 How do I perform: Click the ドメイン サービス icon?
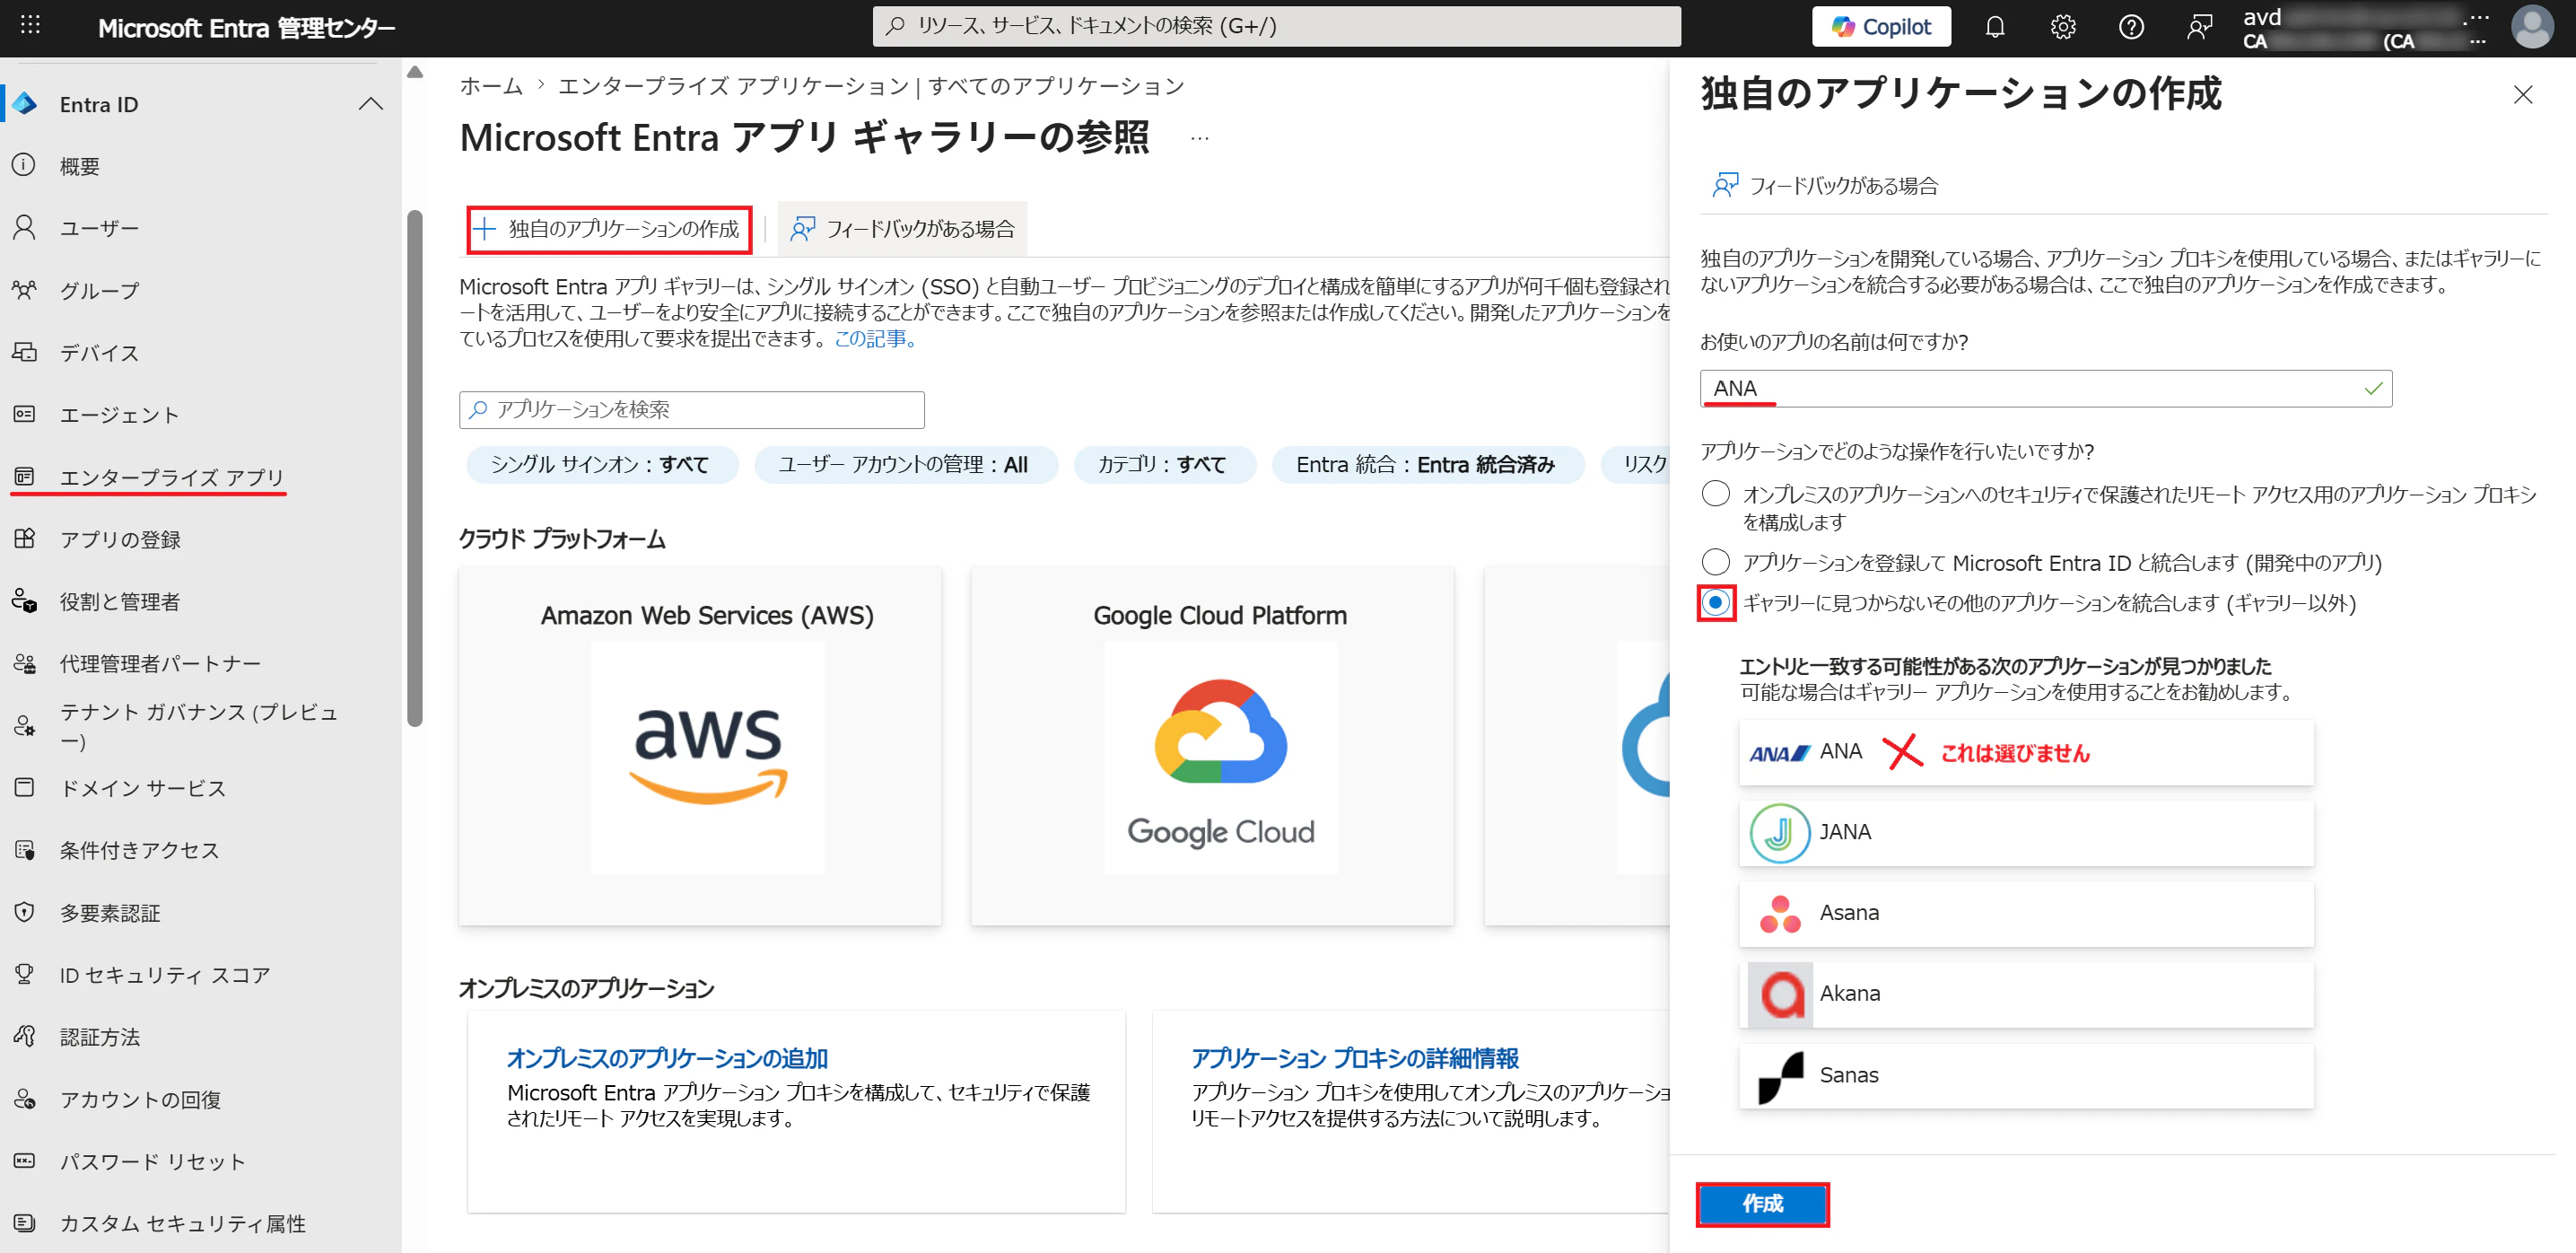point(24,788)
